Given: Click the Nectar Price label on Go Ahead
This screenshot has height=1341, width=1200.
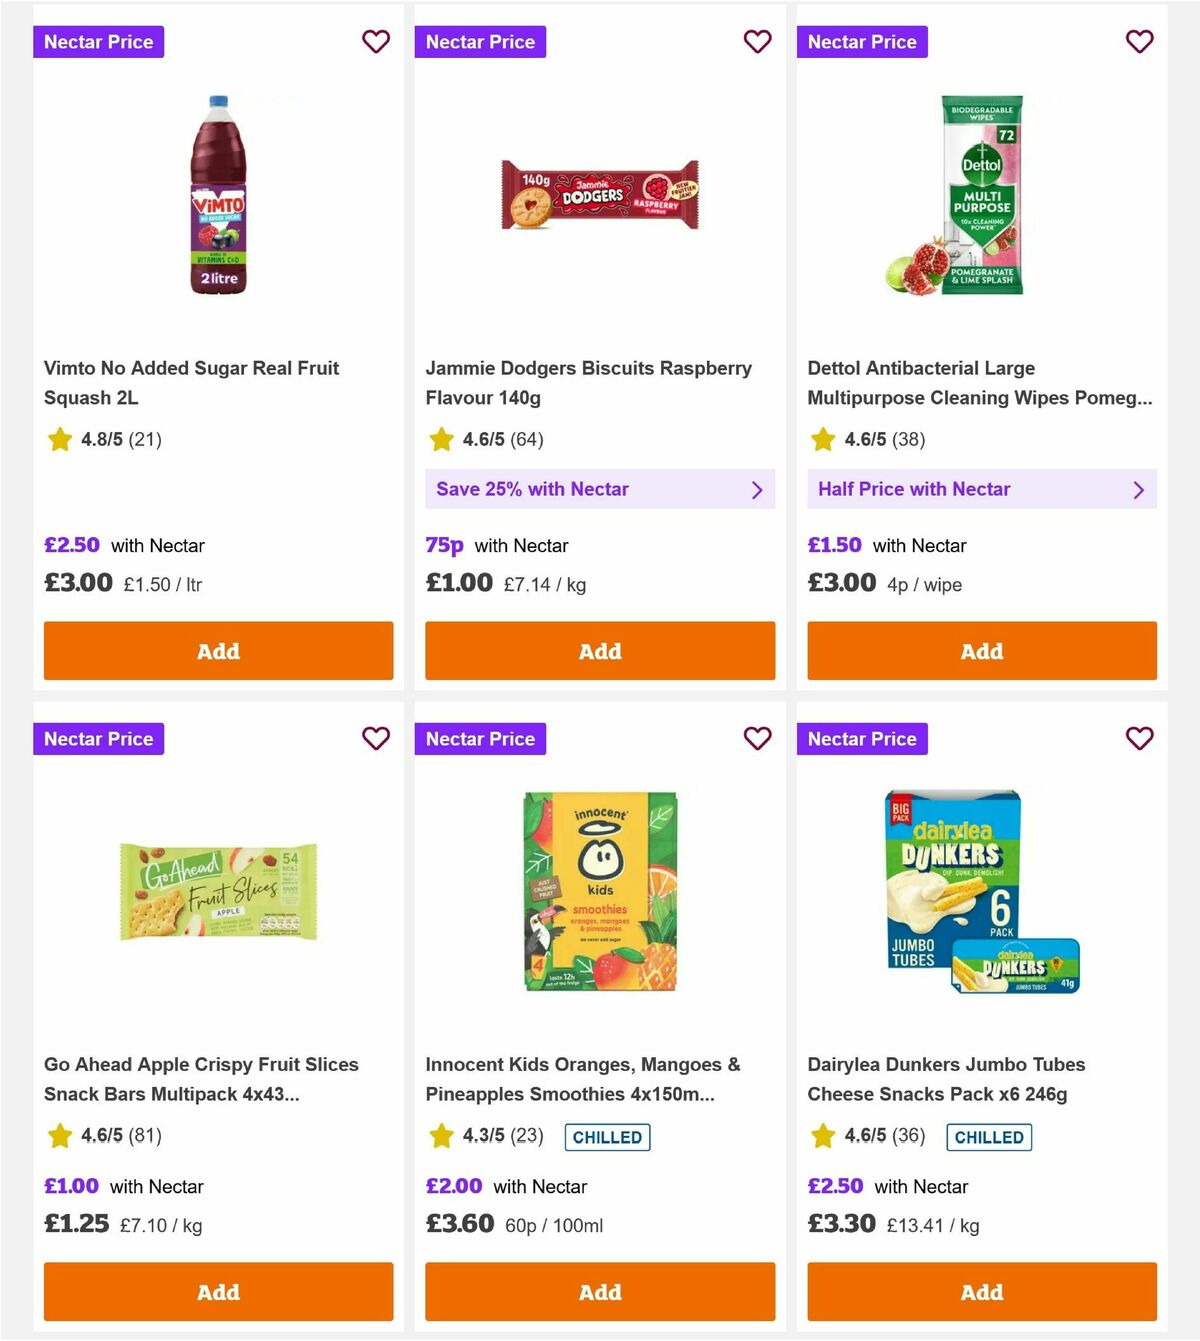Looking at the screenshot, I should pyautogui.click(x=98, y=739).
